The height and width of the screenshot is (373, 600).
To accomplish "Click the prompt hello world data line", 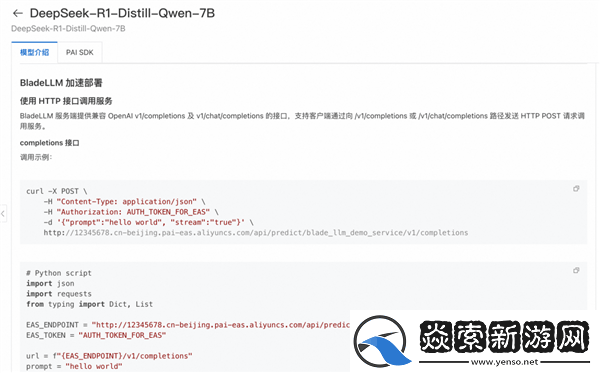I will tap(148, 222).
